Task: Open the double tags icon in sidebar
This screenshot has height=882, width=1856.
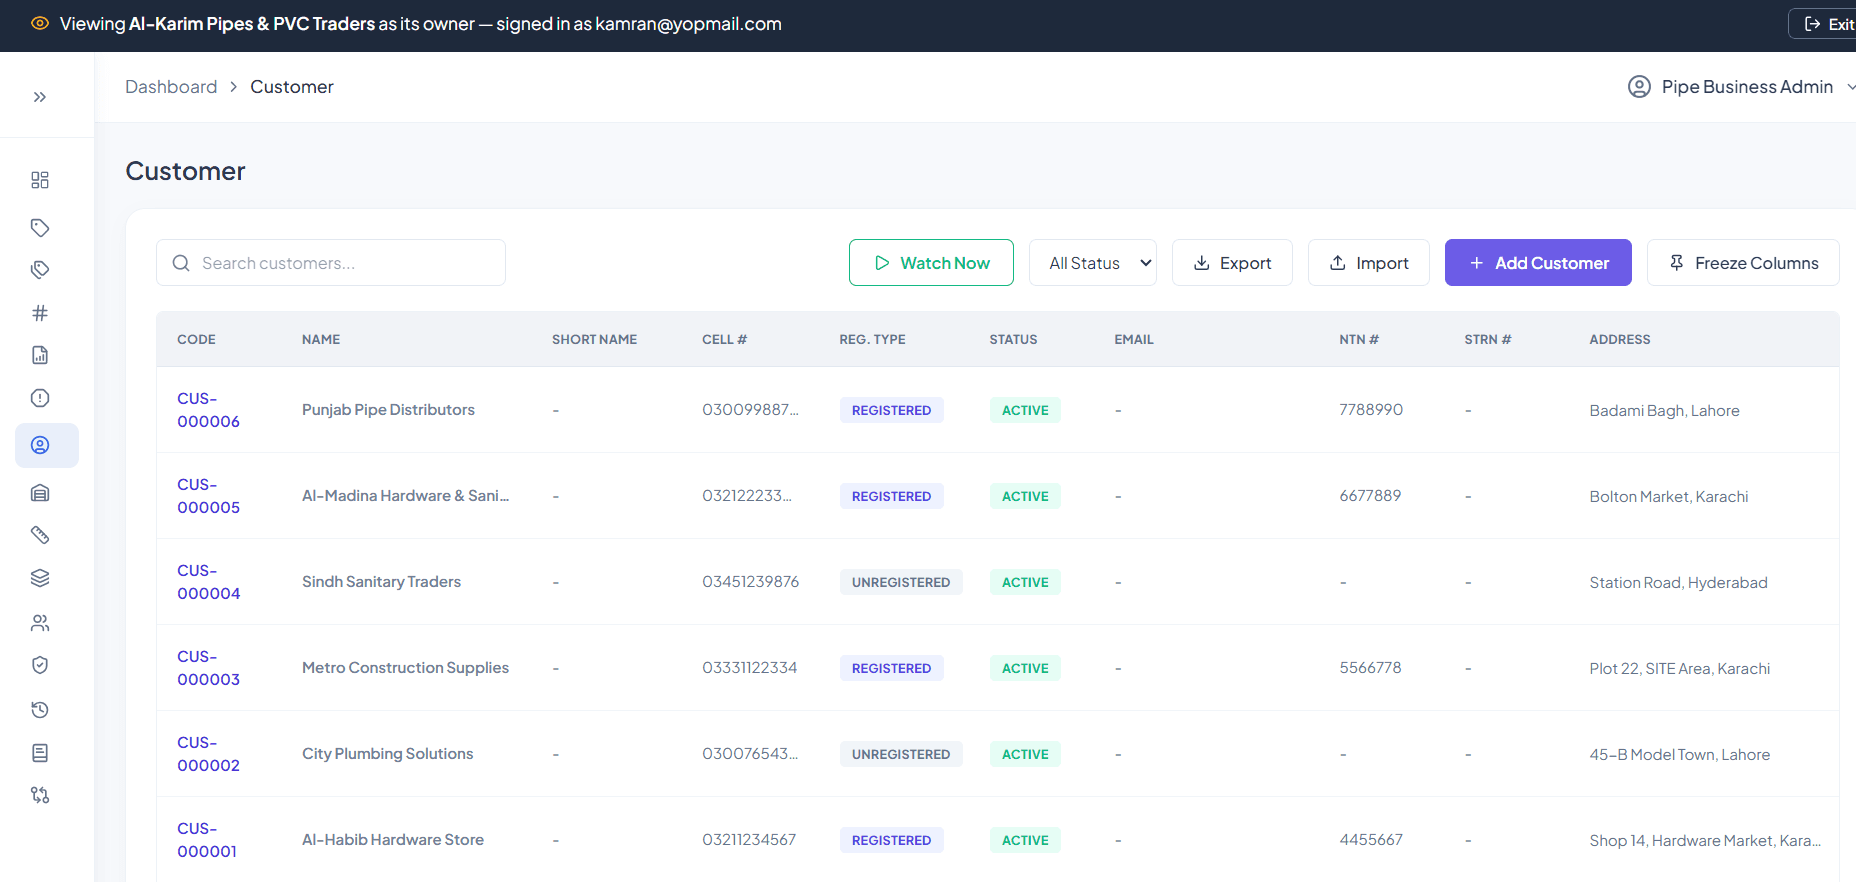Action: coord(40,270)
